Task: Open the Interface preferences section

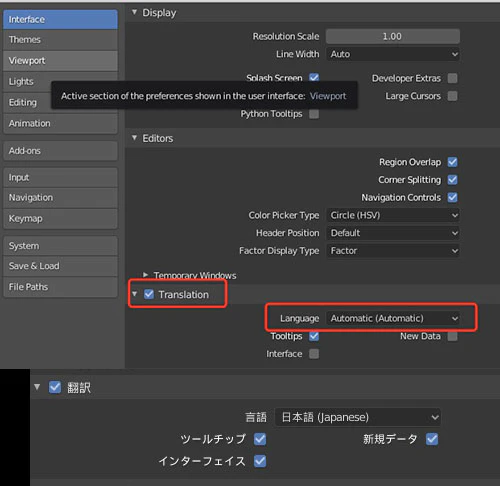Action: tap(60, 19)
